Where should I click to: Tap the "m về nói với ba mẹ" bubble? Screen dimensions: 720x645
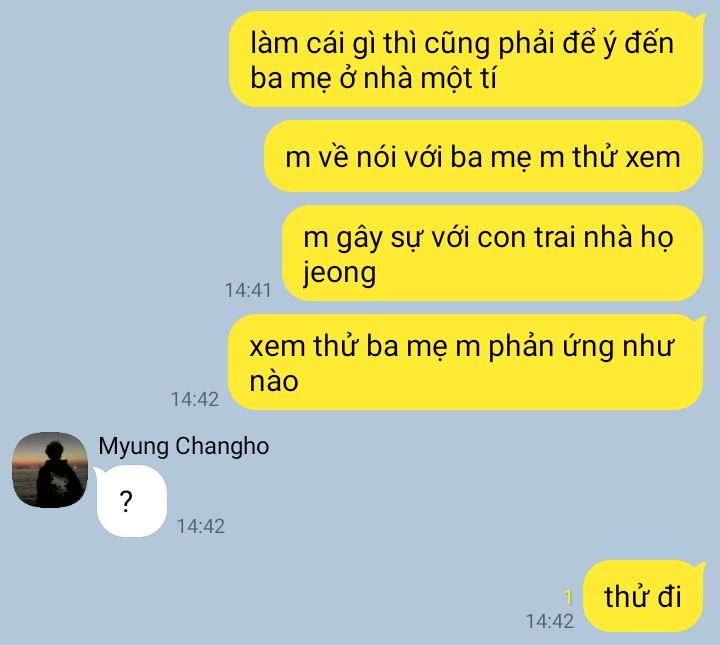(484, 156)
